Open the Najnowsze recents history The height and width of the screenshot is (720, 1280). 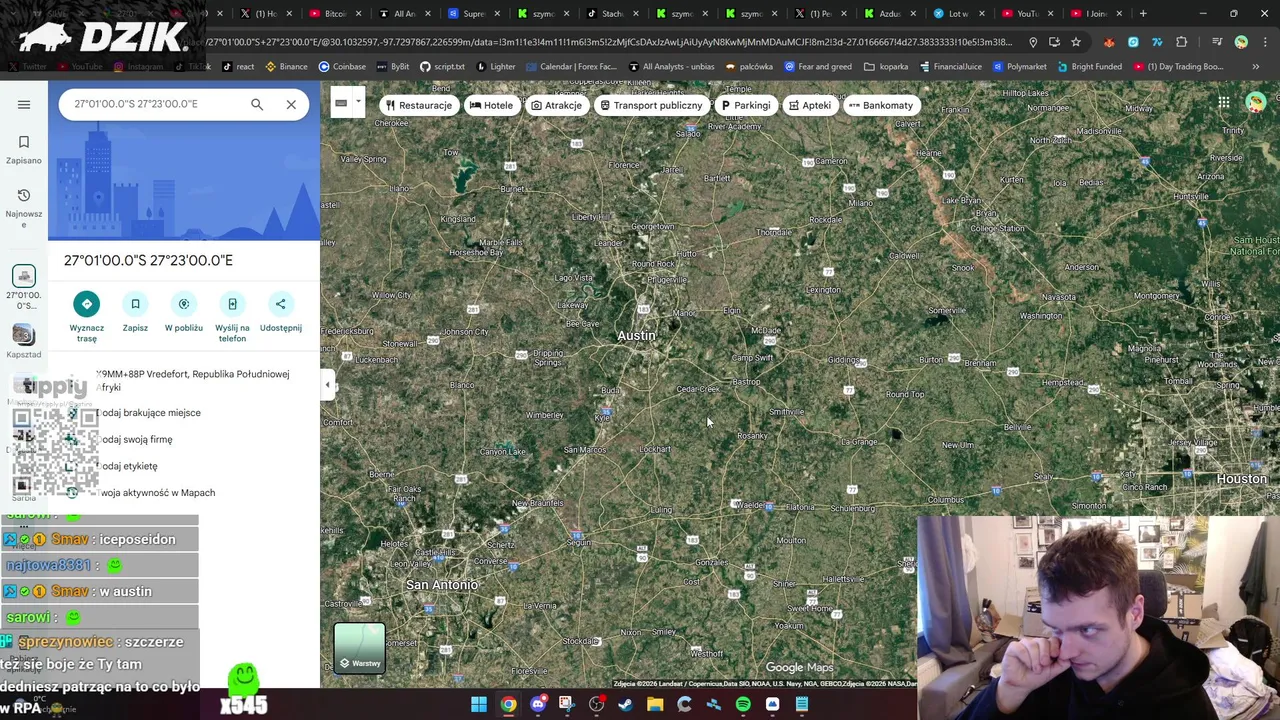click(x=24, y=207)
